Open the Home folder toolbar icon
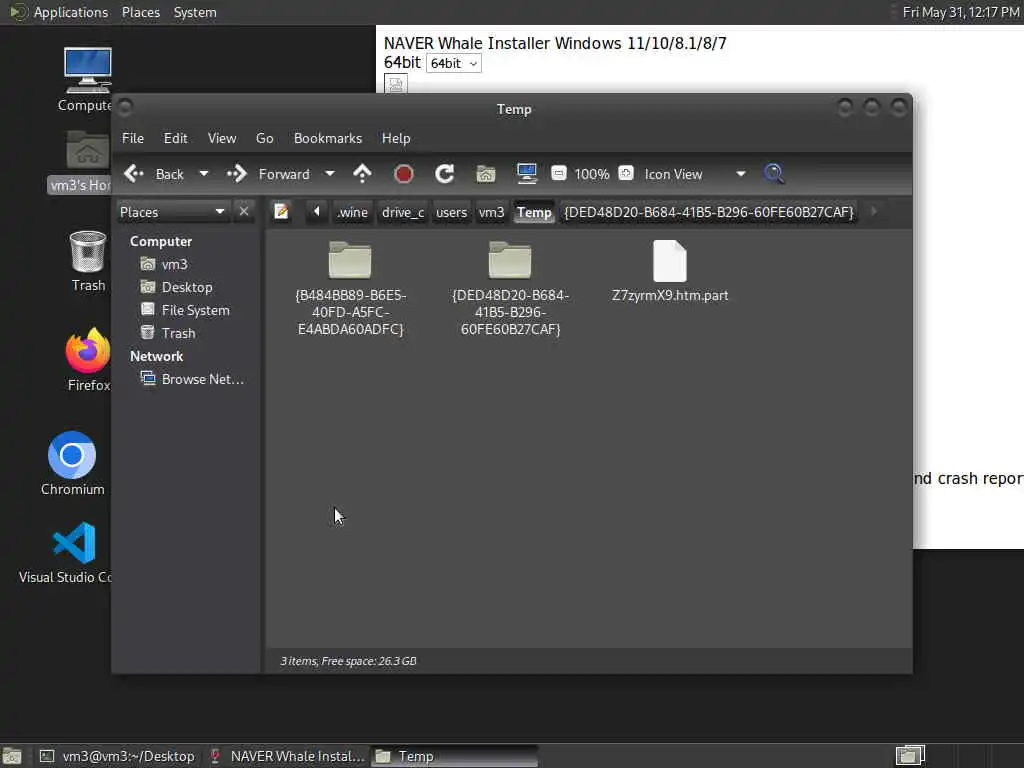The height and width of the screenshot is (768, 1024). 486,174
